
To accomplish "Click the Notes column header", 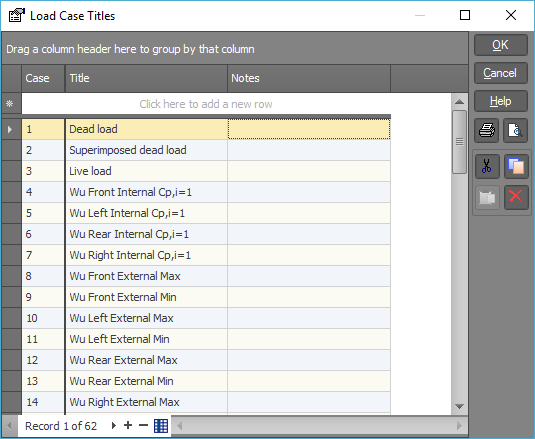I will 309,78.
